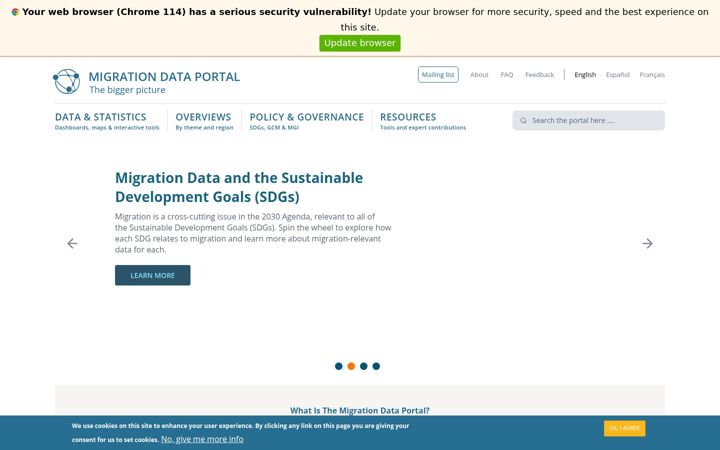
Task: Click 'By theme and region' subtitle
Action: point(204,128)
